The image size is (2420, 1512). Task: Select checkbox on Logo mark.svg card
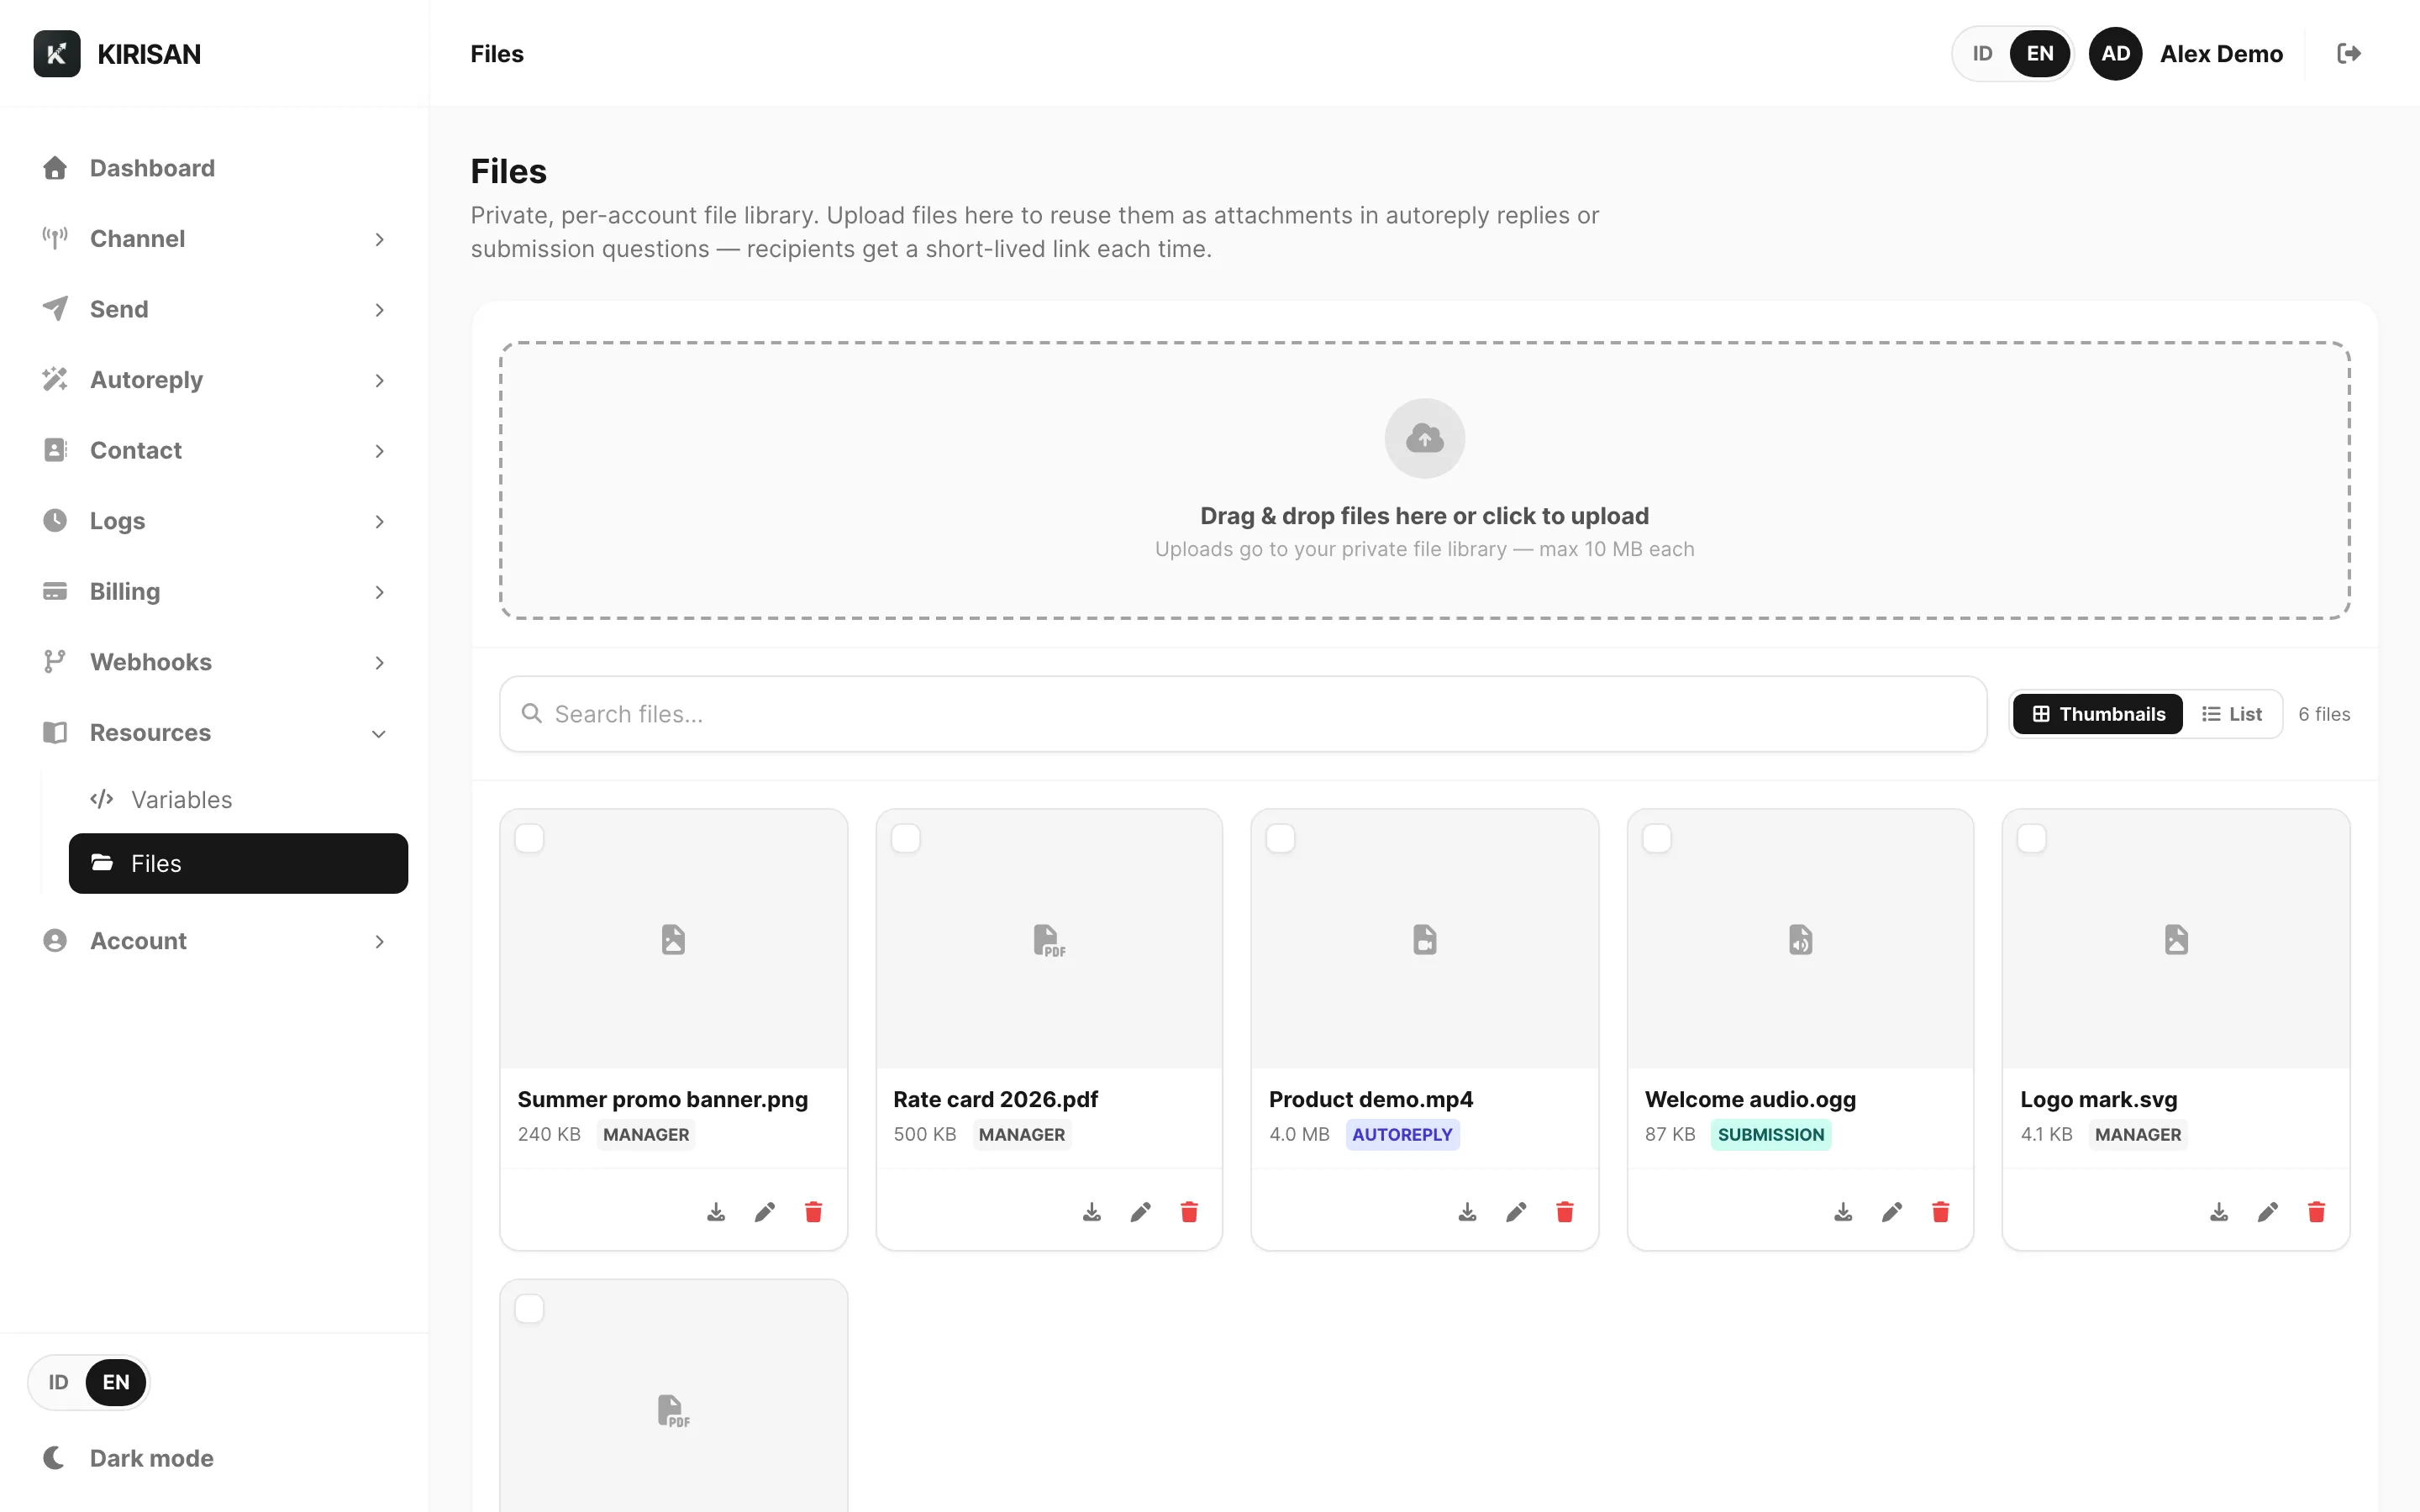[x=2032, y=838]
